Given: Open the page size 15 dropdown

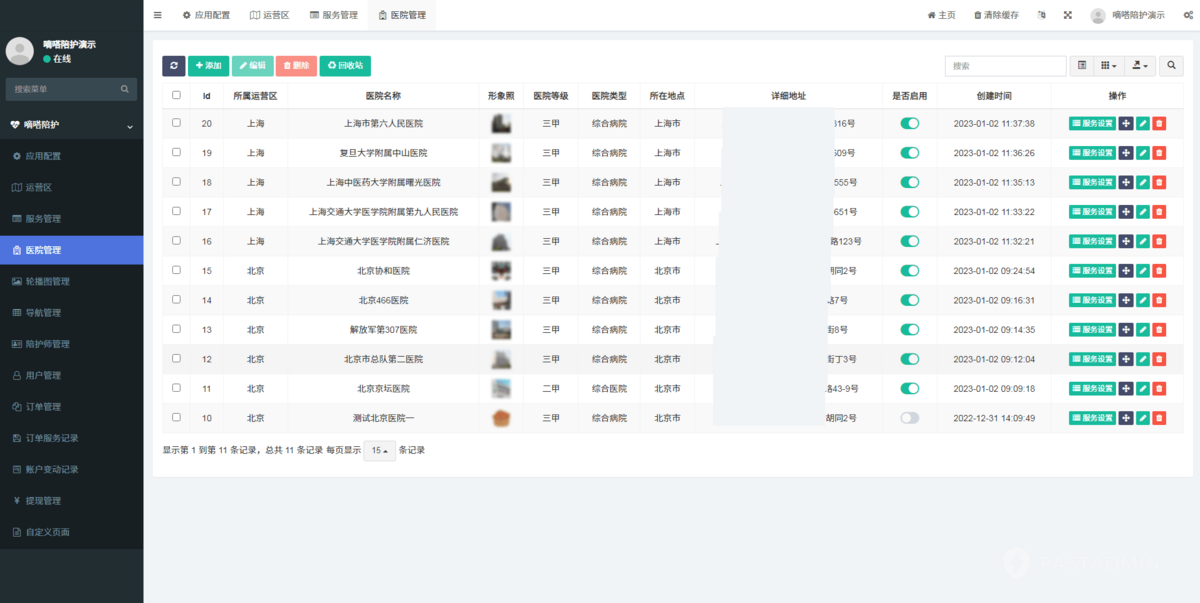Looking at the screenshot, I should [380, 450].
